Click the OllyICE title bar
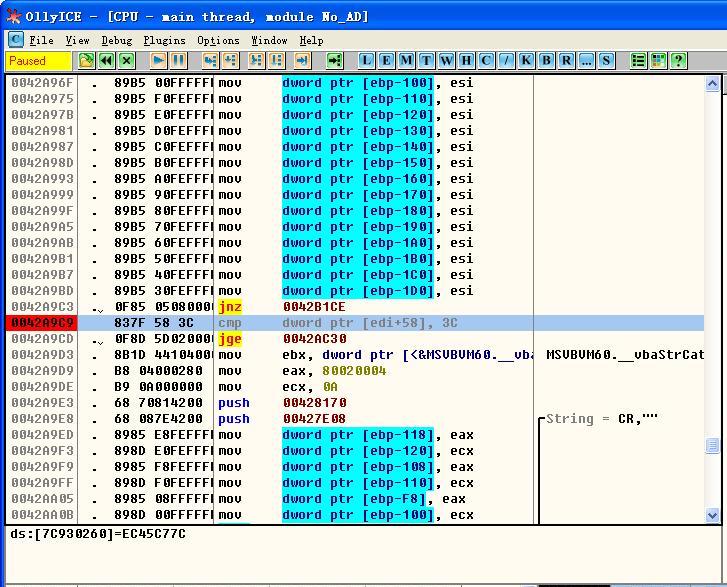727x587 pixels. (364, 17)
